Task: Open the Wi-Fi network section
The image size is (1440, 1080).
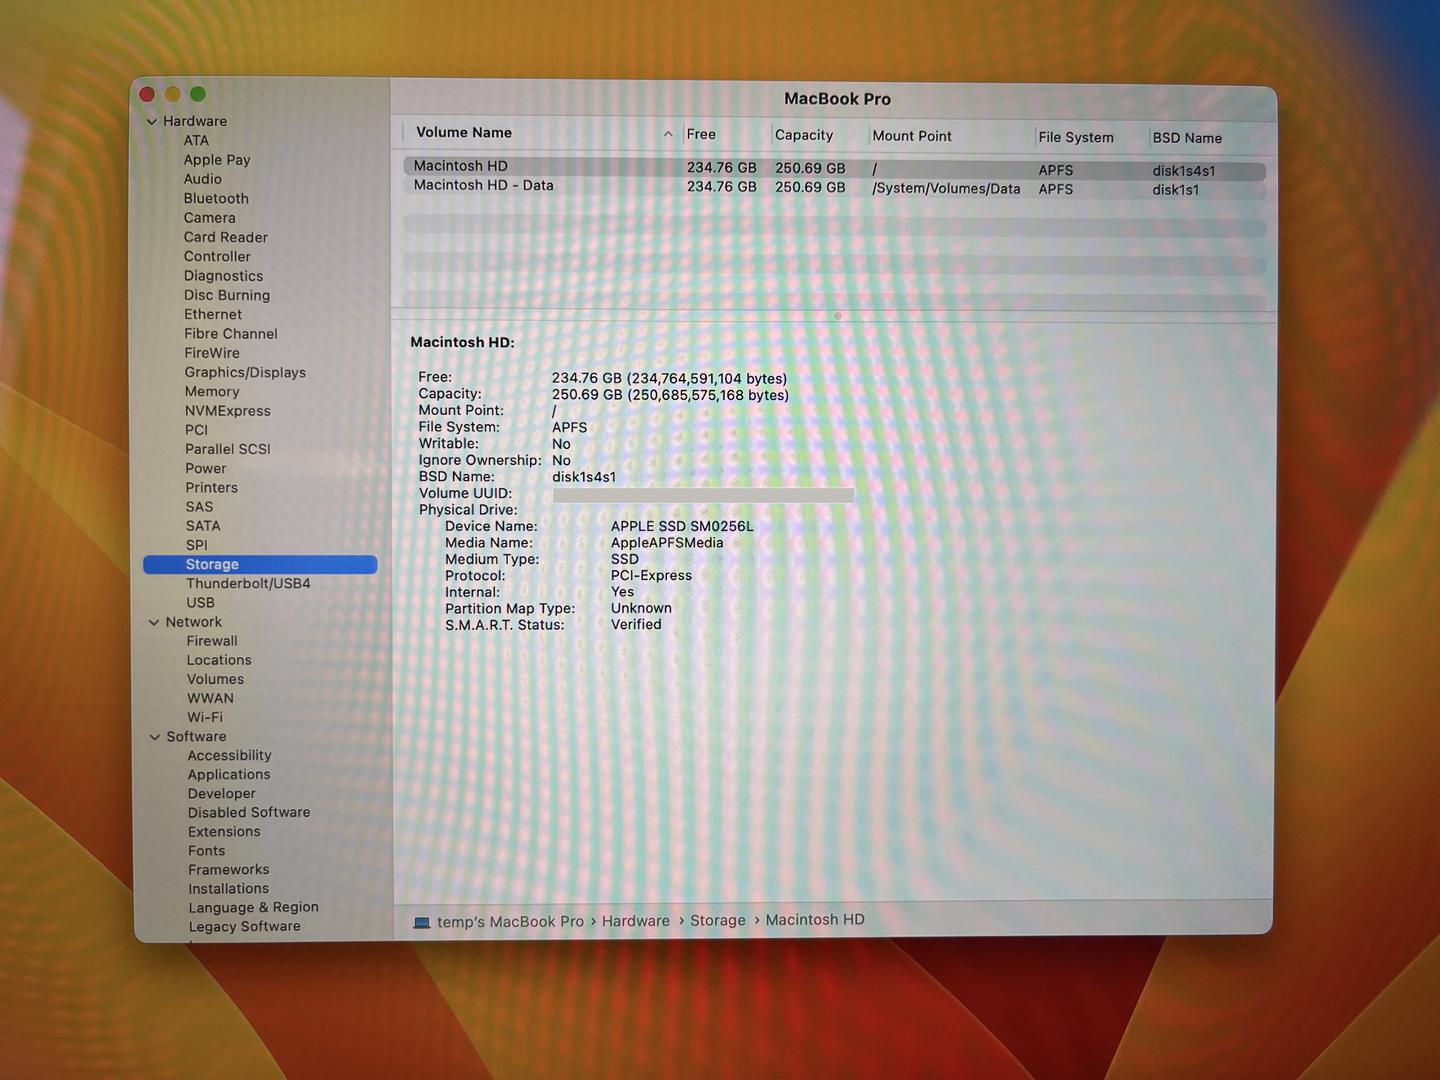Action: point(205,717)
